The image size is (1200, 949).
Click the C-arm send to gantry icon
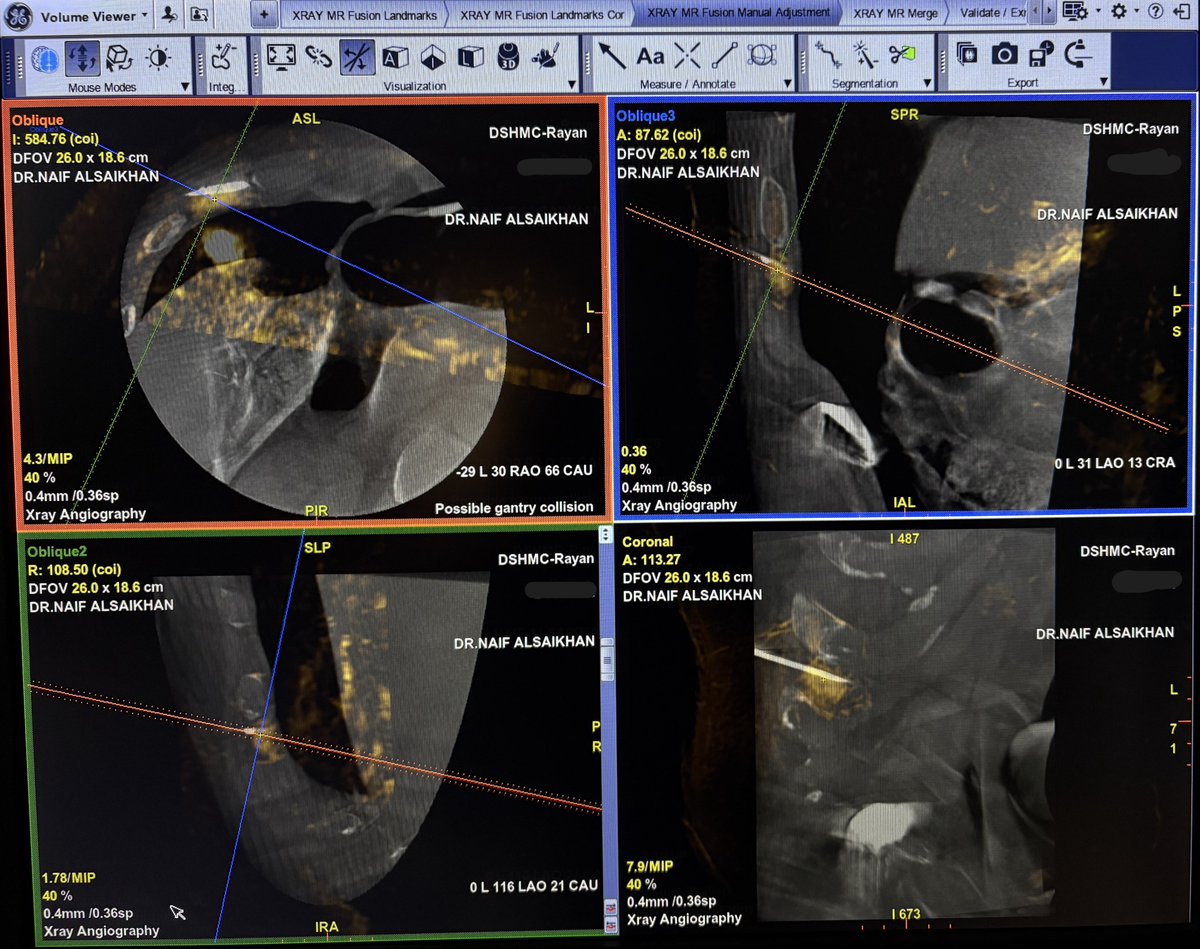pos(1080,53)
